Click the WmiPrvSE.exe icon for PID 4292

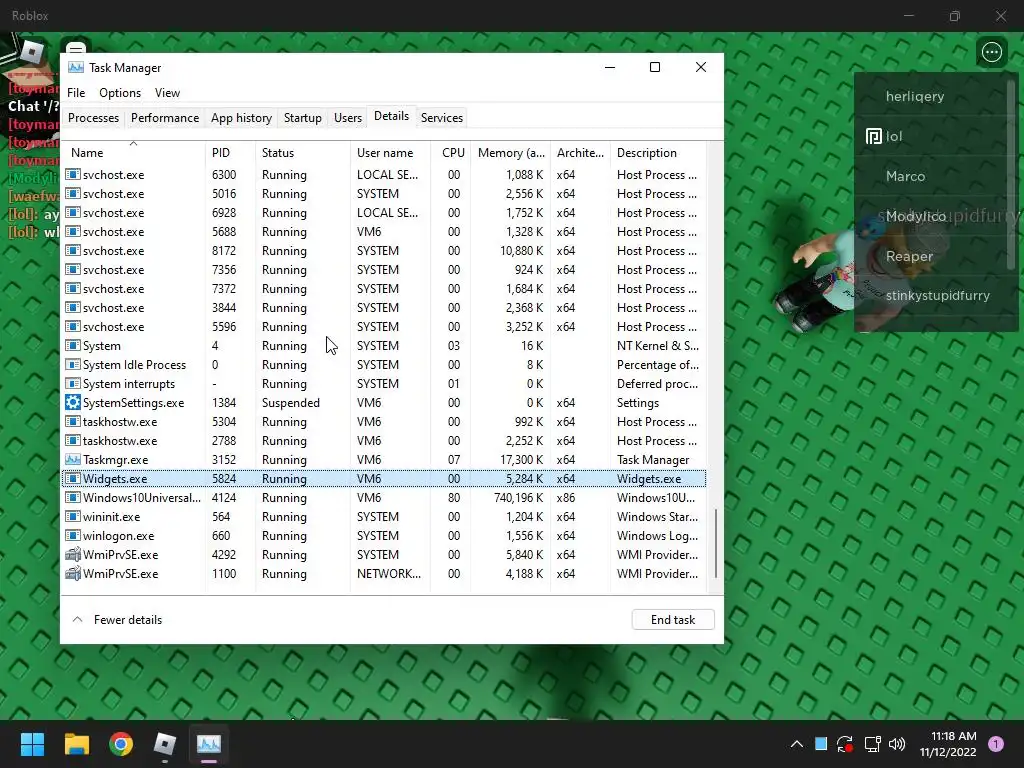pos(72,554)
